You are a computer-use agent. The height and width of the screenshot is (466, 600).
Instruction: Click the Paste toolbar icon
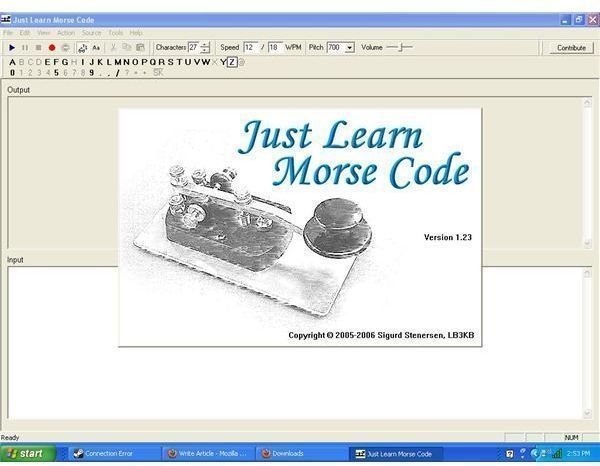pyautogui.click(x=140, y=47)
